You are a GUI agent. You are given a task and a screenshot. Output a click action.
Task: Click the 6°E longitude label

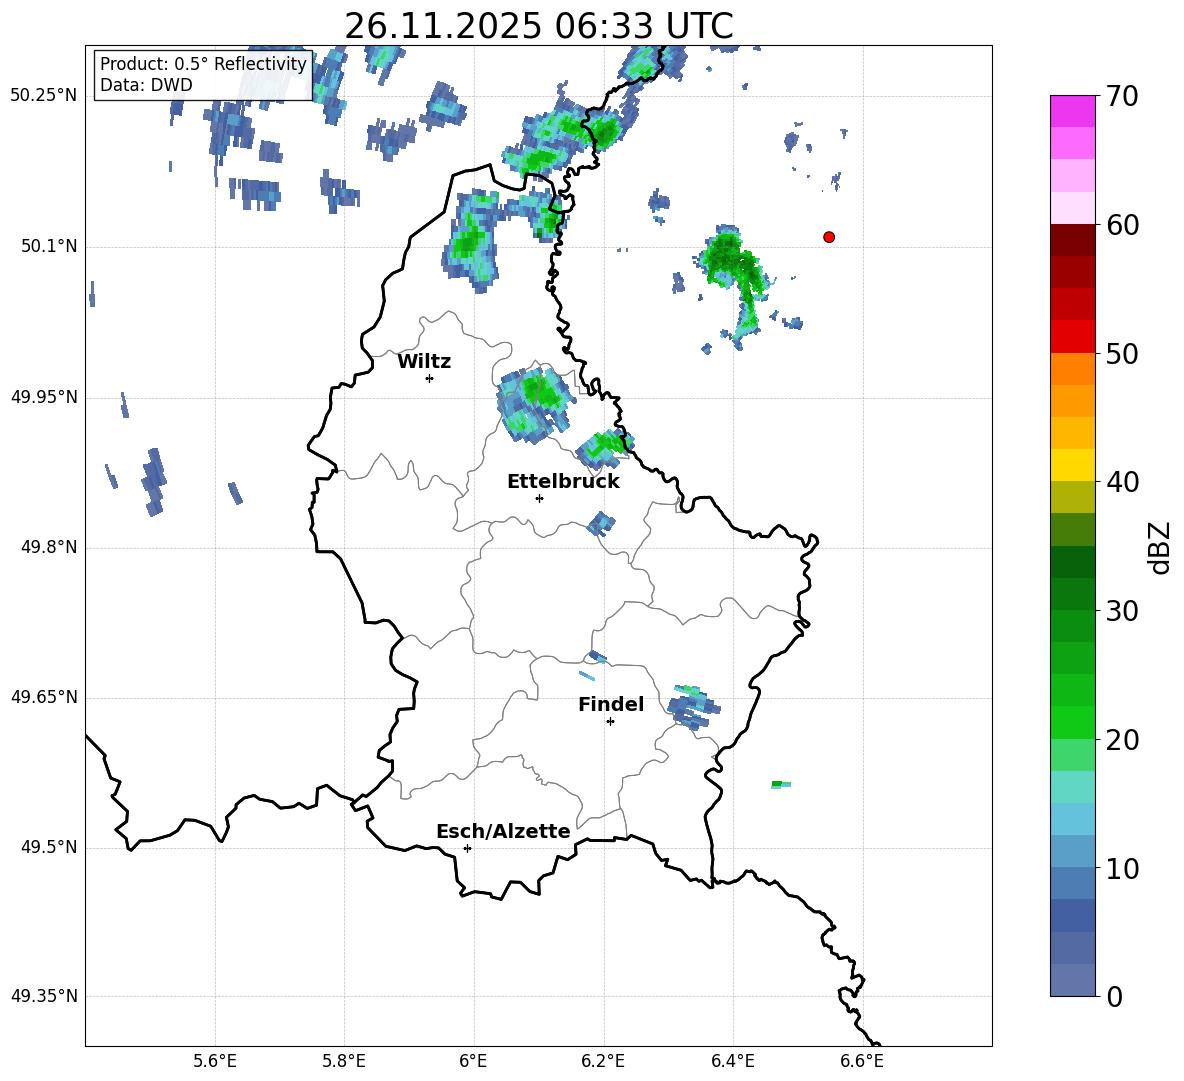(x=473, y=1061)
